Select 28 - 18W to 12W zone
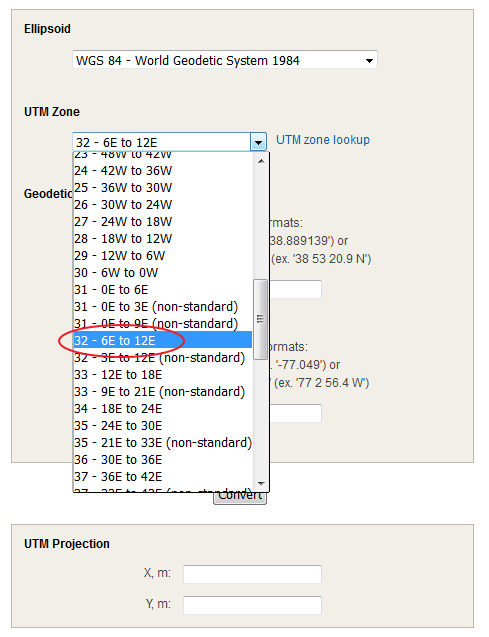Viewport: 489px width, 637px height. 163,238
